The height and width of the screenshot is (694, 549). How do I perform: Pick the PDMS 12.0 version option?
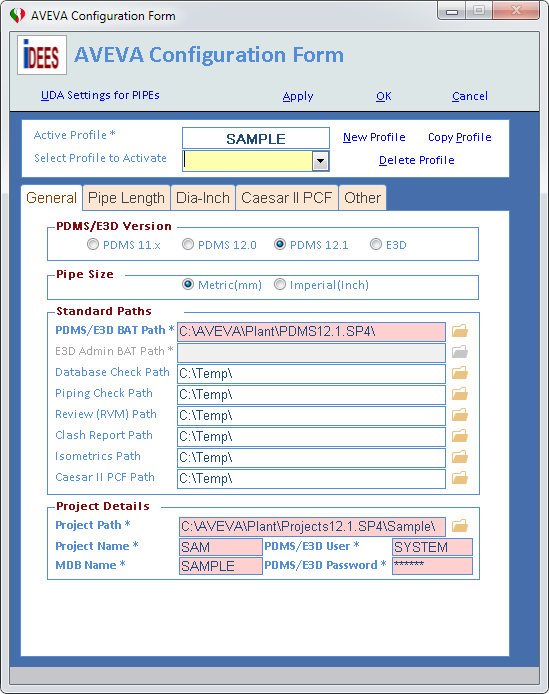[188, 244]
